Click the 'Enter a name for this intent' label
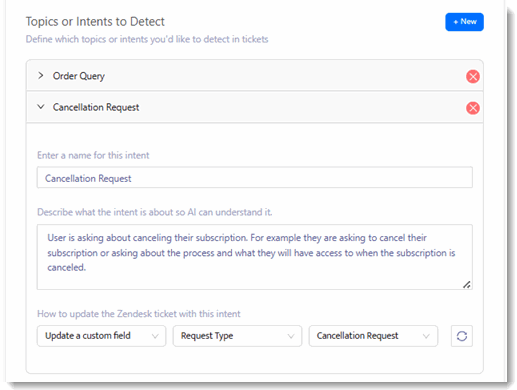This screenshot has height=390, width=517. coord(93,155)
